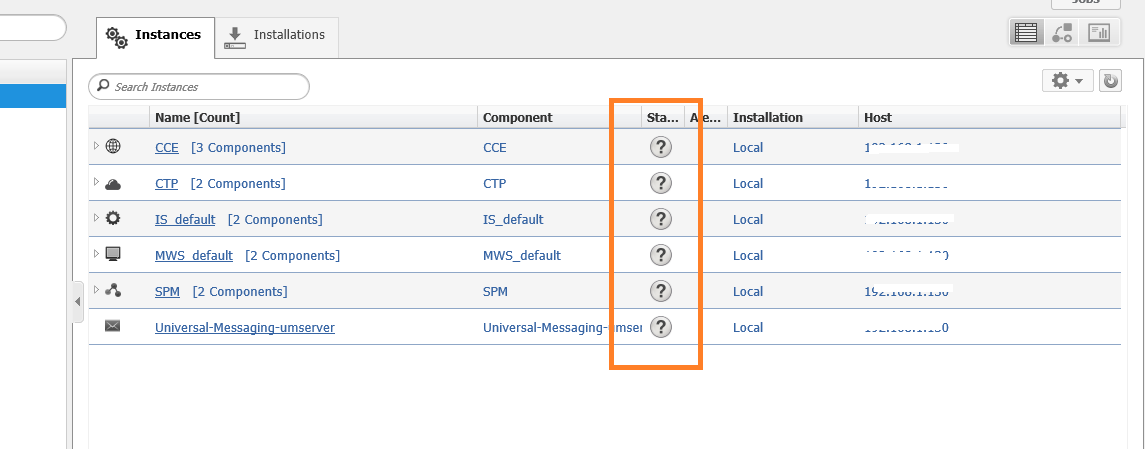1145x449 pixels.
Task: Click the "[2 Components]" text for CTP
Action: (238, 183)
